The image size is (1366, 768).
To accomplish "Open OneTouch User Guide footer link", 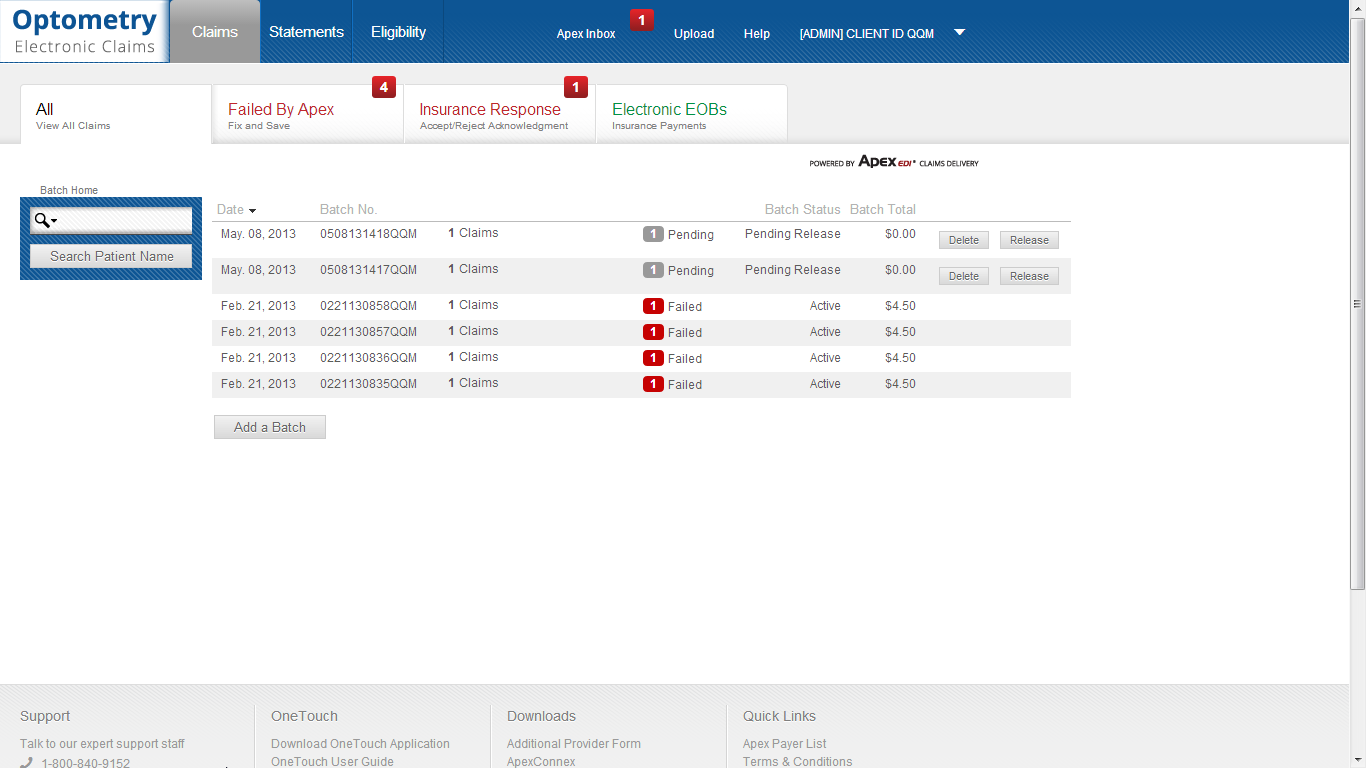I will [x=332, y=761].
